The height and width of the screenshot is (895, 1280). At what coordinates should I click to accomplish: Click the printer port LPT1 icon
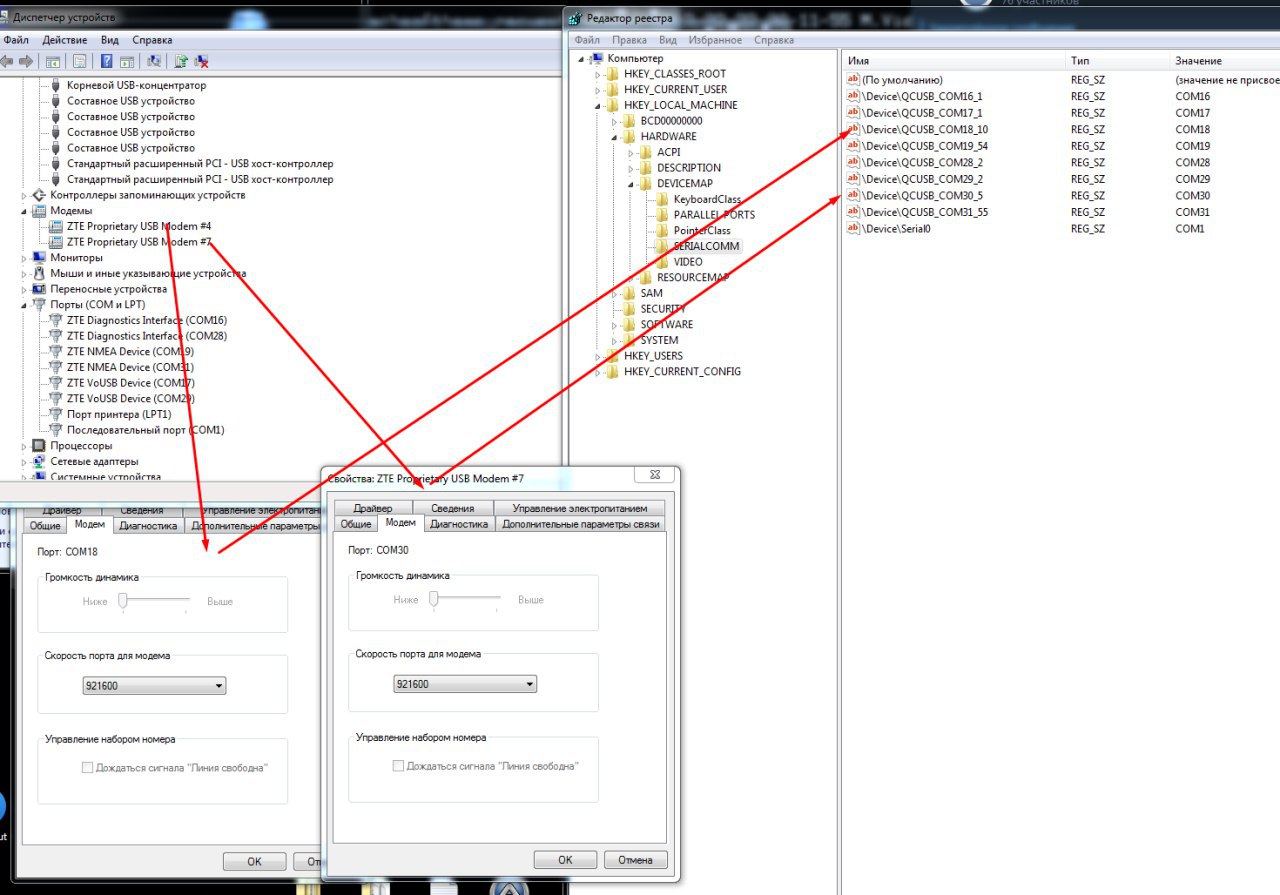pos(56,414)
